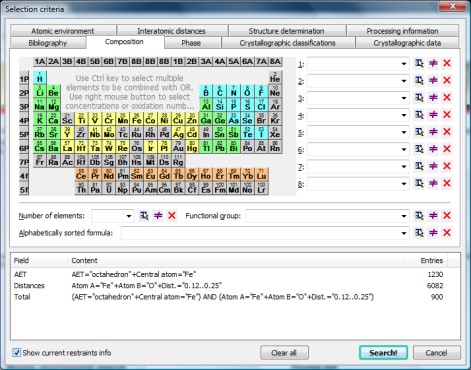Select helium (He) in the periodic table
This screenshot has height=370, width=471.
tap(275, 77)
